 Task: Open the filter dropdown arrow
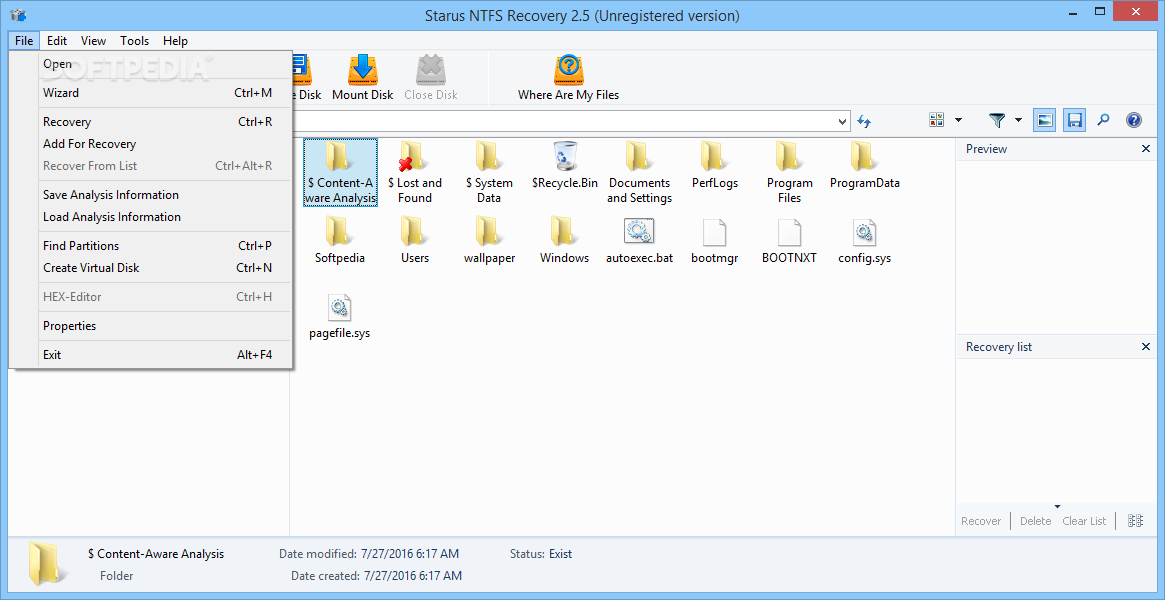pos(1018,120)
